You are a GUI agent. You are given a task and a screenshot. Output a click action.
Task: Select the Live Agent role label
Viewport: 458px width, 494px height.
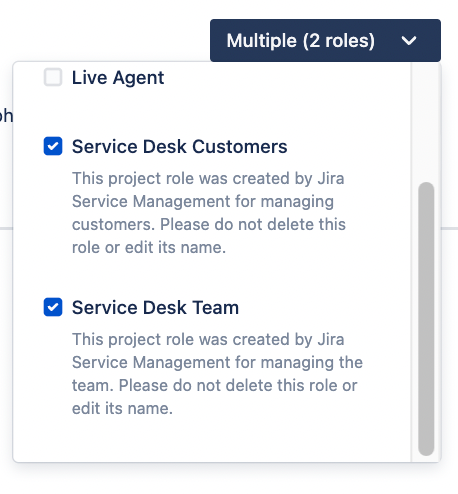pos(118,78)
